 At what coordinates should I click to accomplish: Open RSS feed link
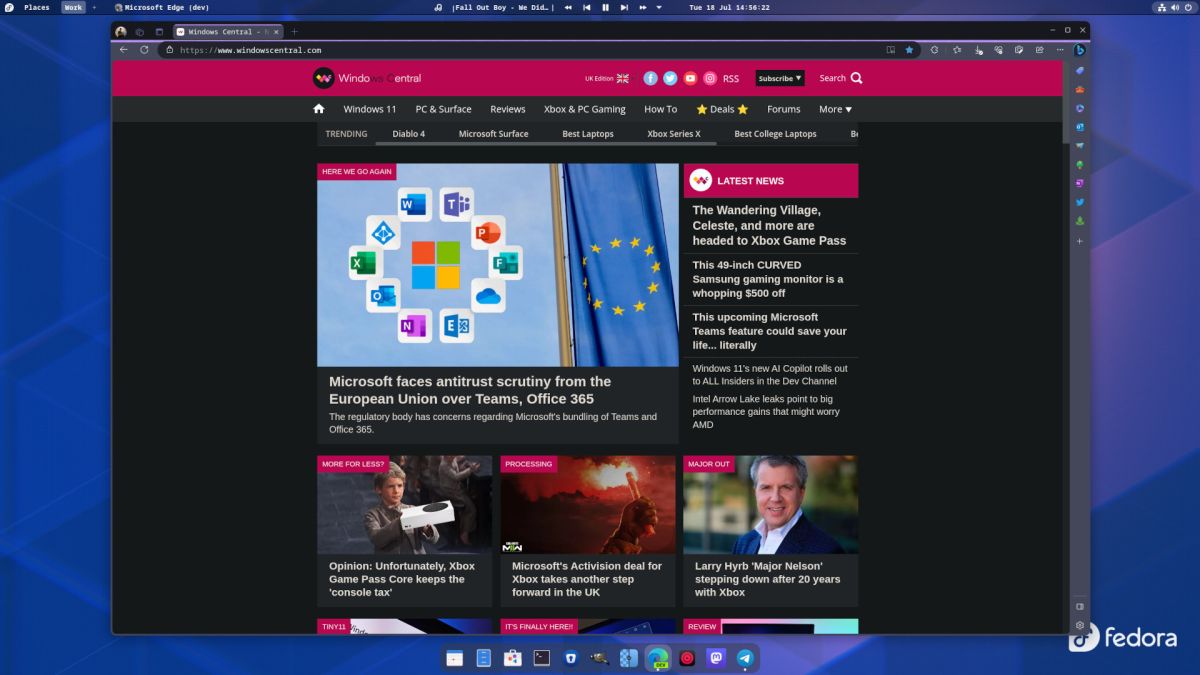(x=731, y=78)
